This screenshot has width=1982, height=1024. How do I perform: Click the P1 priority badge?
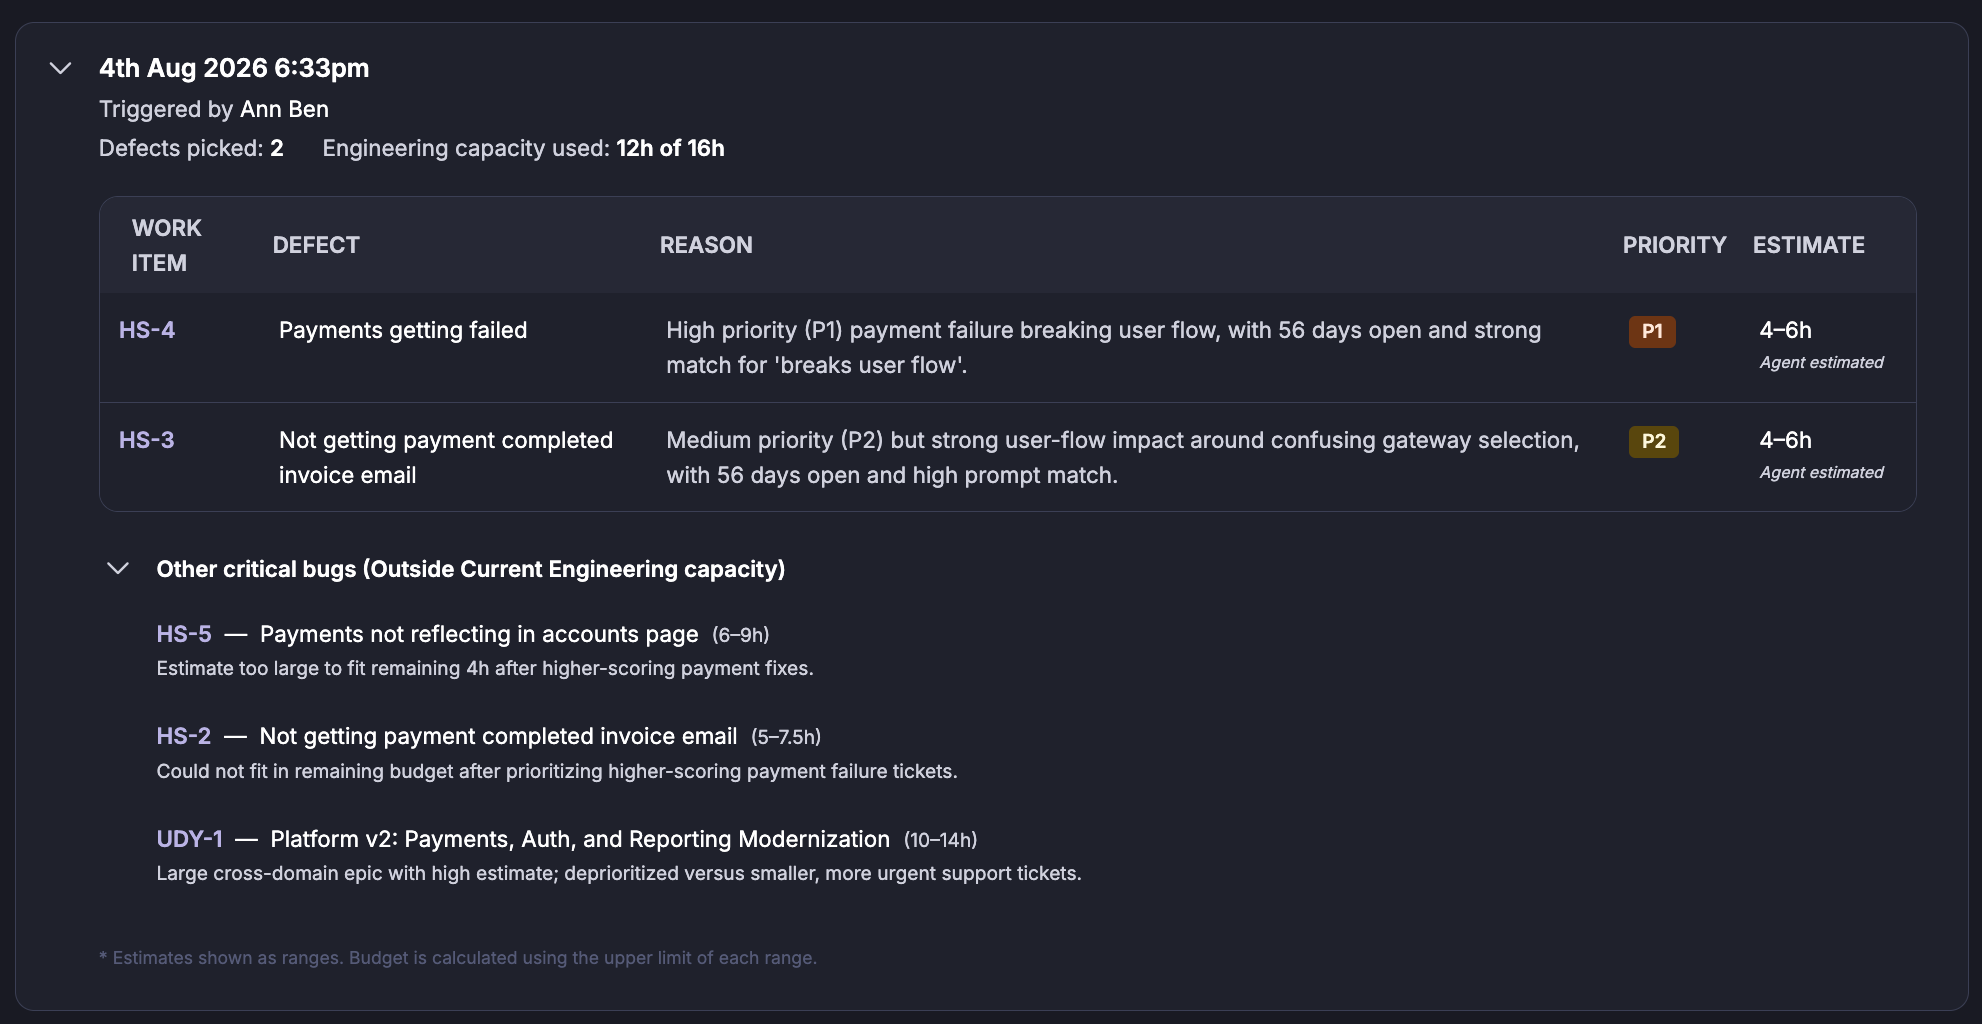pyautogui.click(x=1652, y=331)
